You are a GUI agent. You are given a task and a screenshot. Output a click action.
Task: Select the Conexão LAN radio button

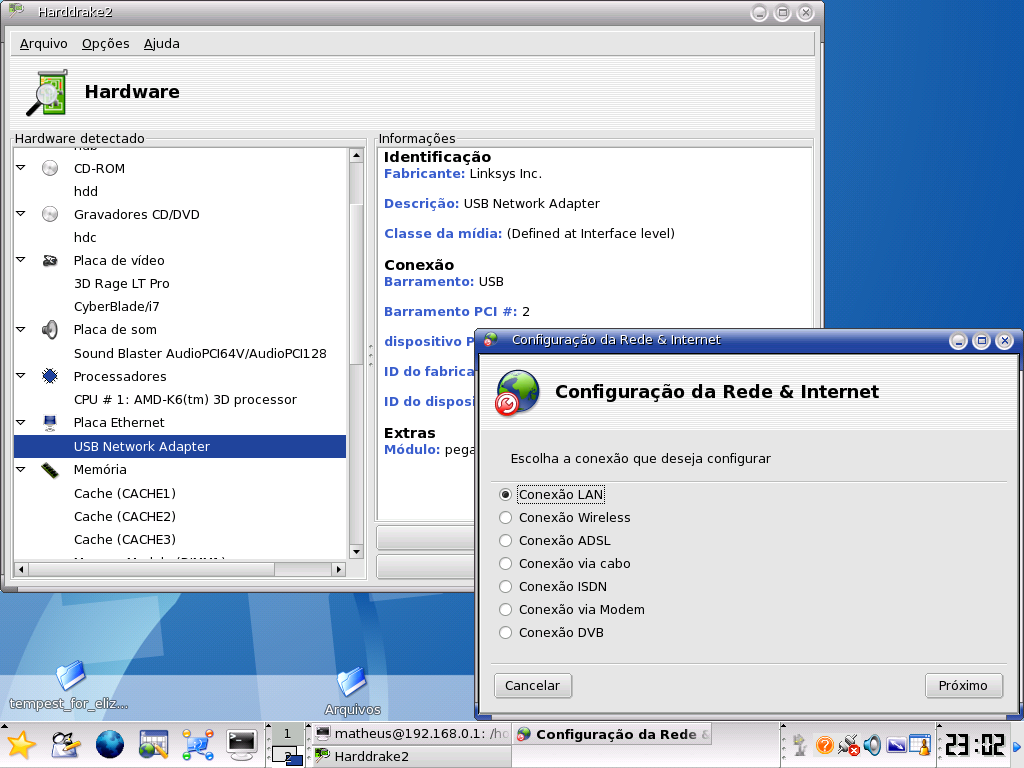pos(505,495)
